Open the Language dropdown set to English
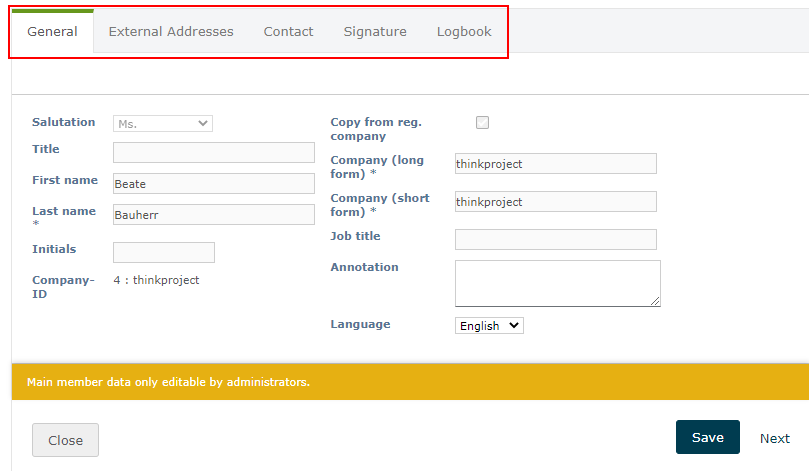The image size is (809, 471). 489,326
